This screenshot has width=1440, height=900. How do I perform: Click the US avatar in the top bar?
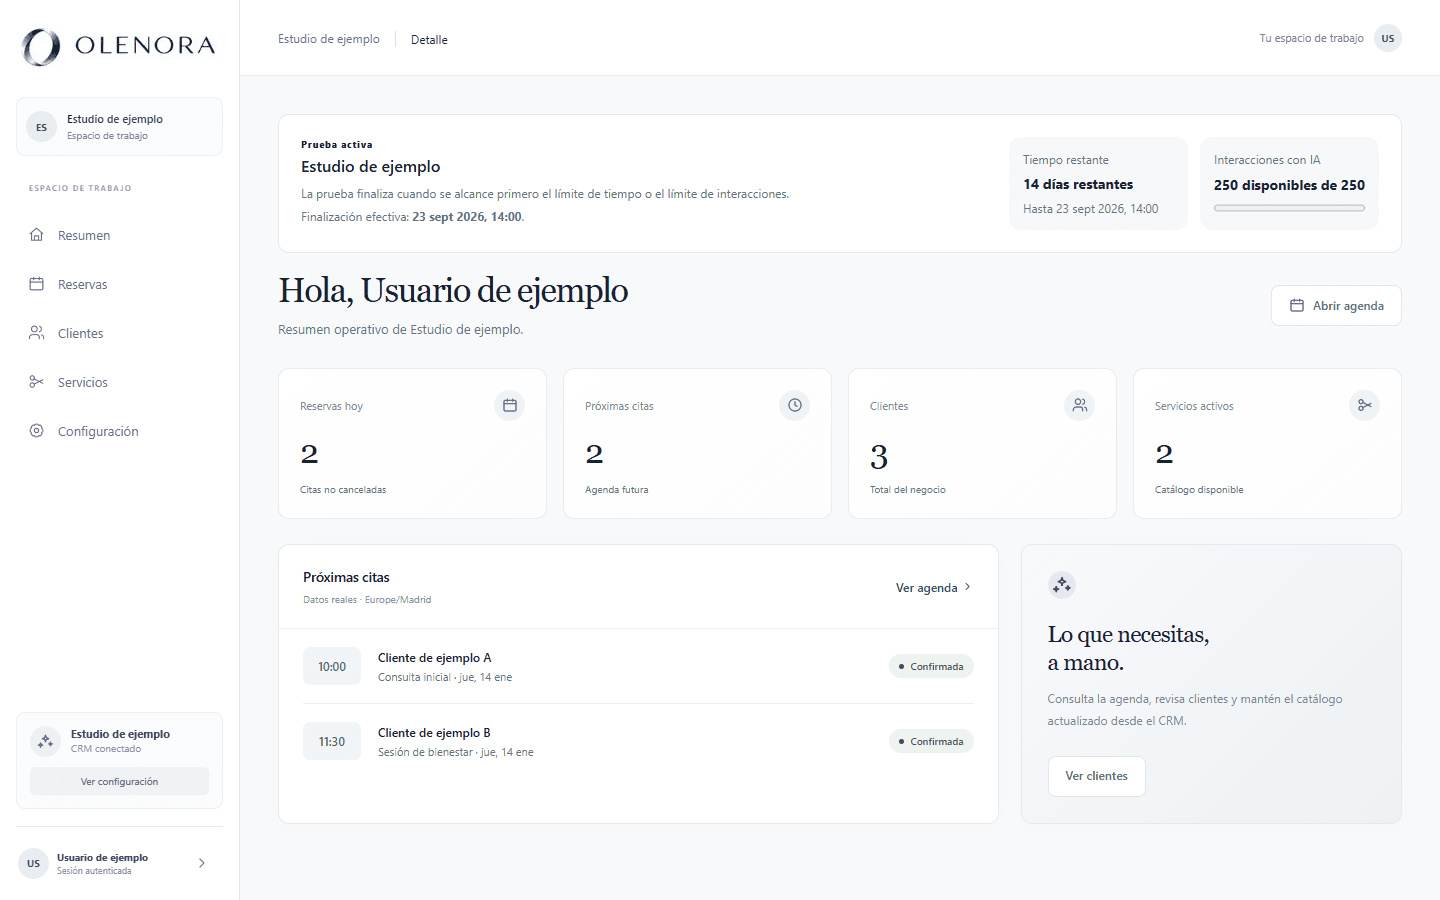[x=1388, y=38]
